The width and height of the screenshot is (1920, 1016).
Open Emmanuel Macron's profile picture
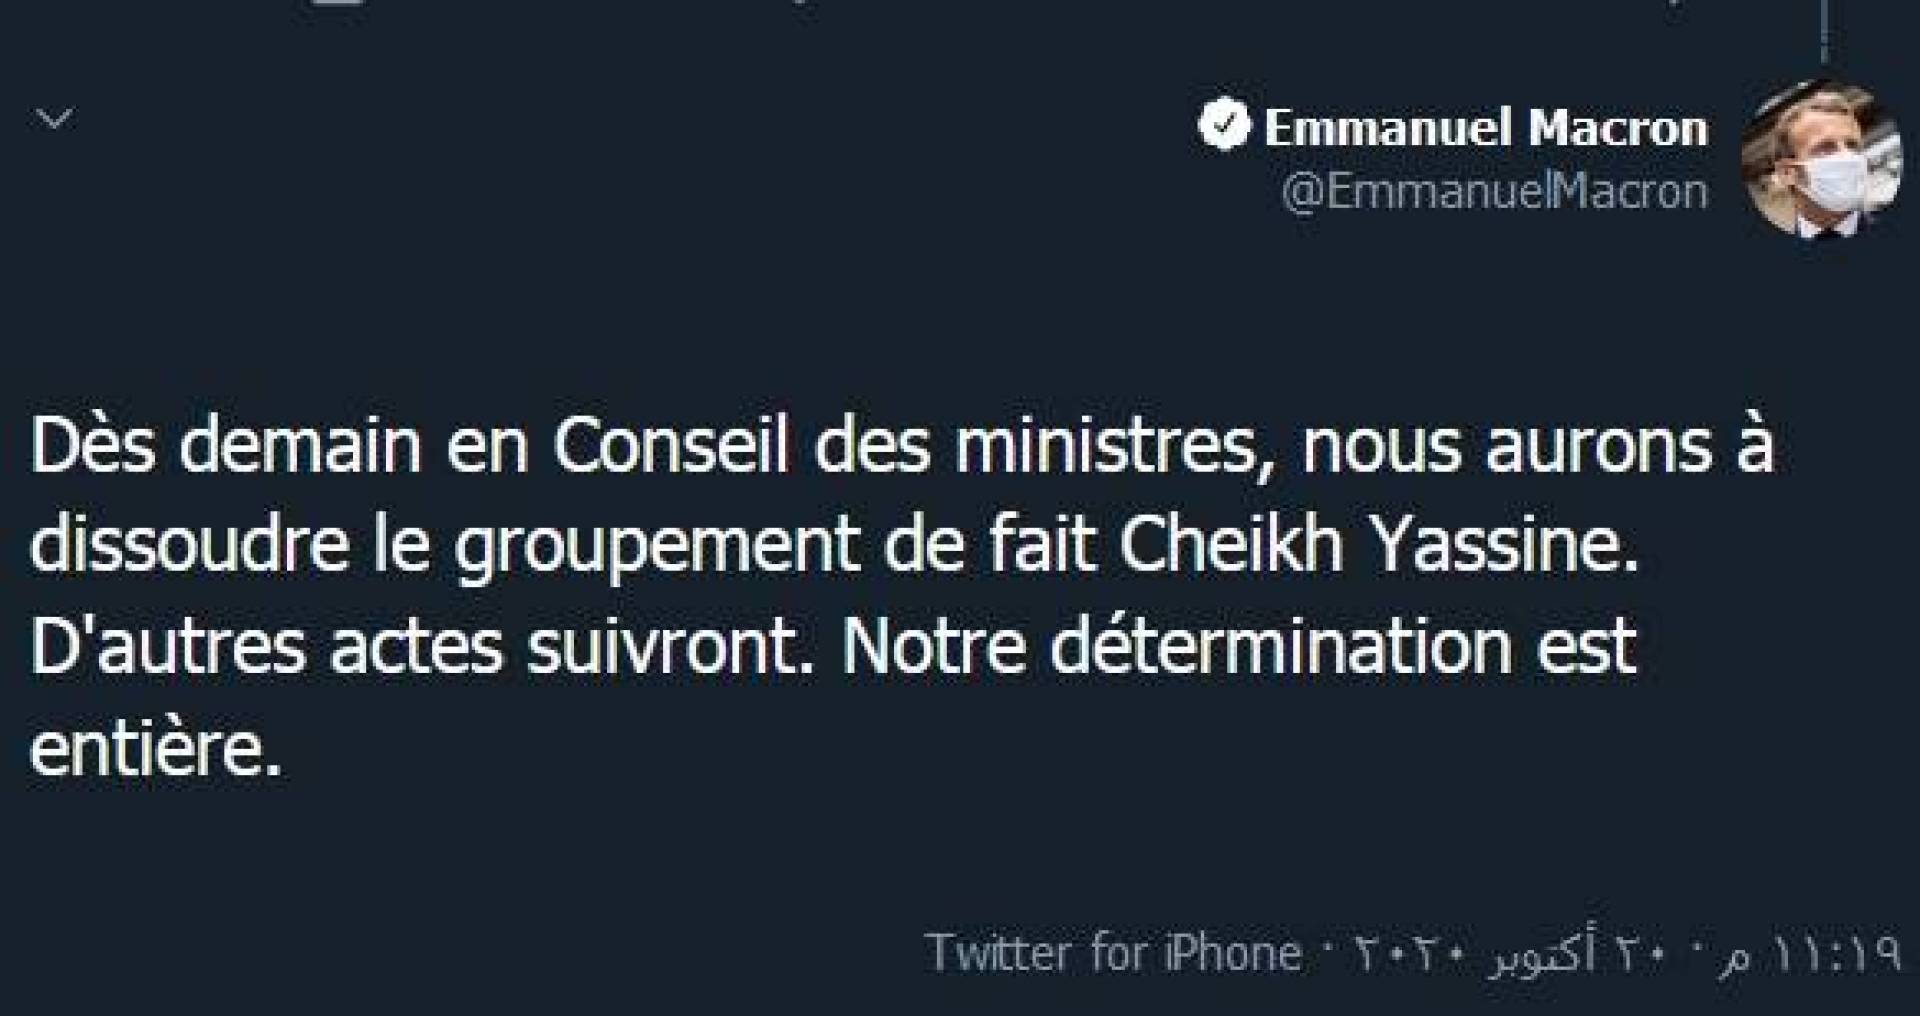1821,160
